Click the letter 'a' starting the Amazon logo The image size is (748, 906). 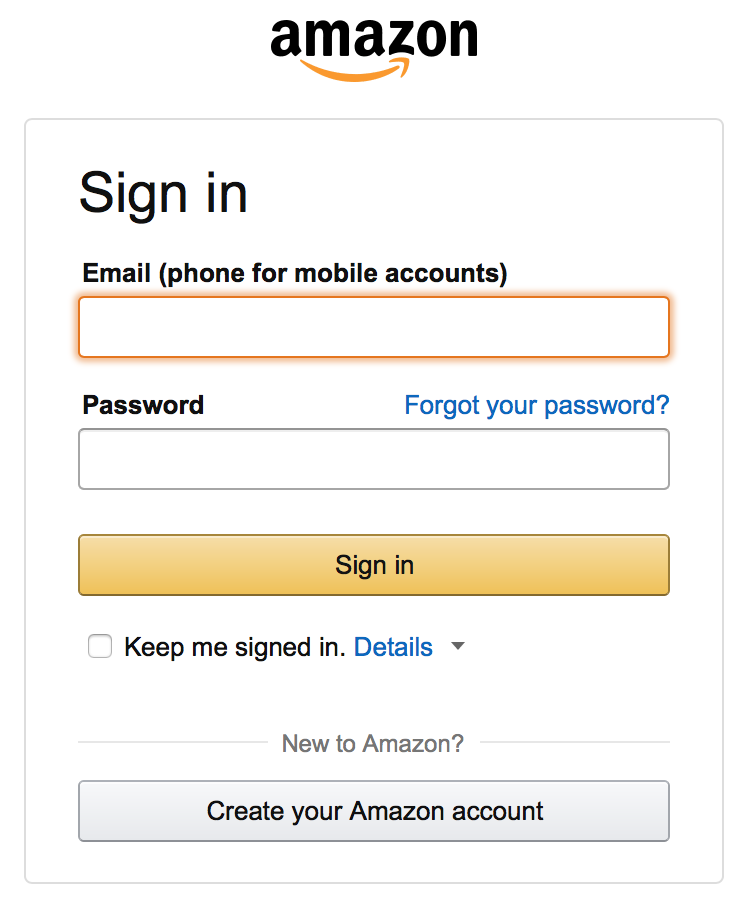pos(287,40)
